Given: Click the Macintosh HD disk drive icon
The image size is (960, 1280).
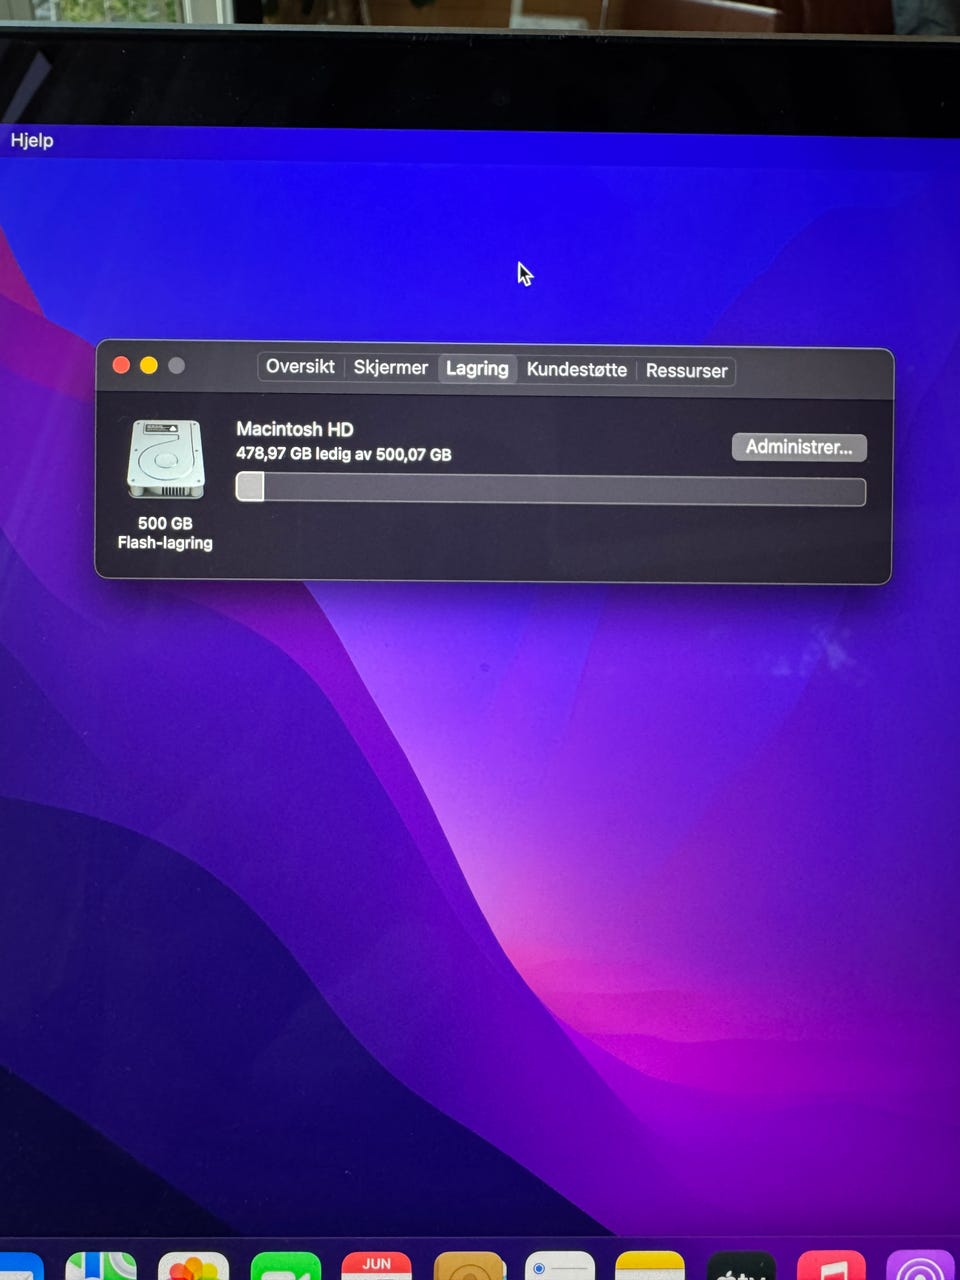Looking at the screenshot, I should 166,459.
